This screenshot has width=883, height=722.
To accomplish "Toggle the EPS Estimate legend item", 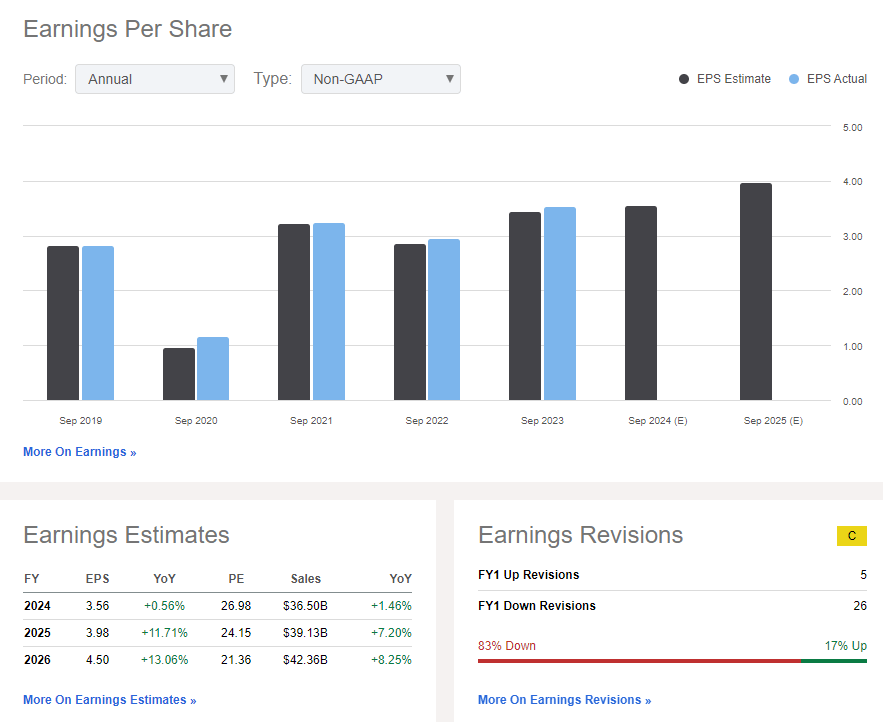I will (725, 79).
